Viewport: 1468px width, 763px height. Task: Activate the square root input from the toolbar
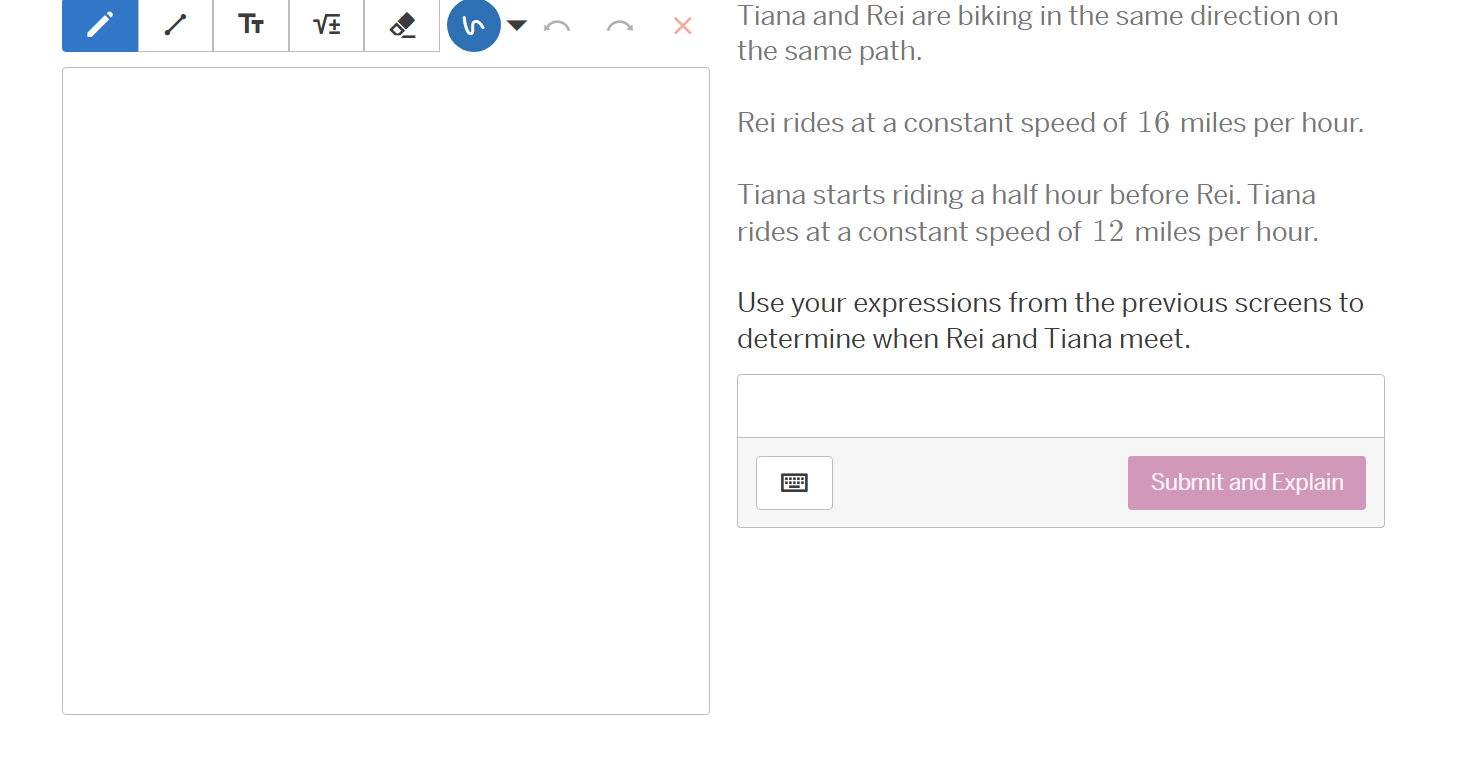(x=325, y=25)
